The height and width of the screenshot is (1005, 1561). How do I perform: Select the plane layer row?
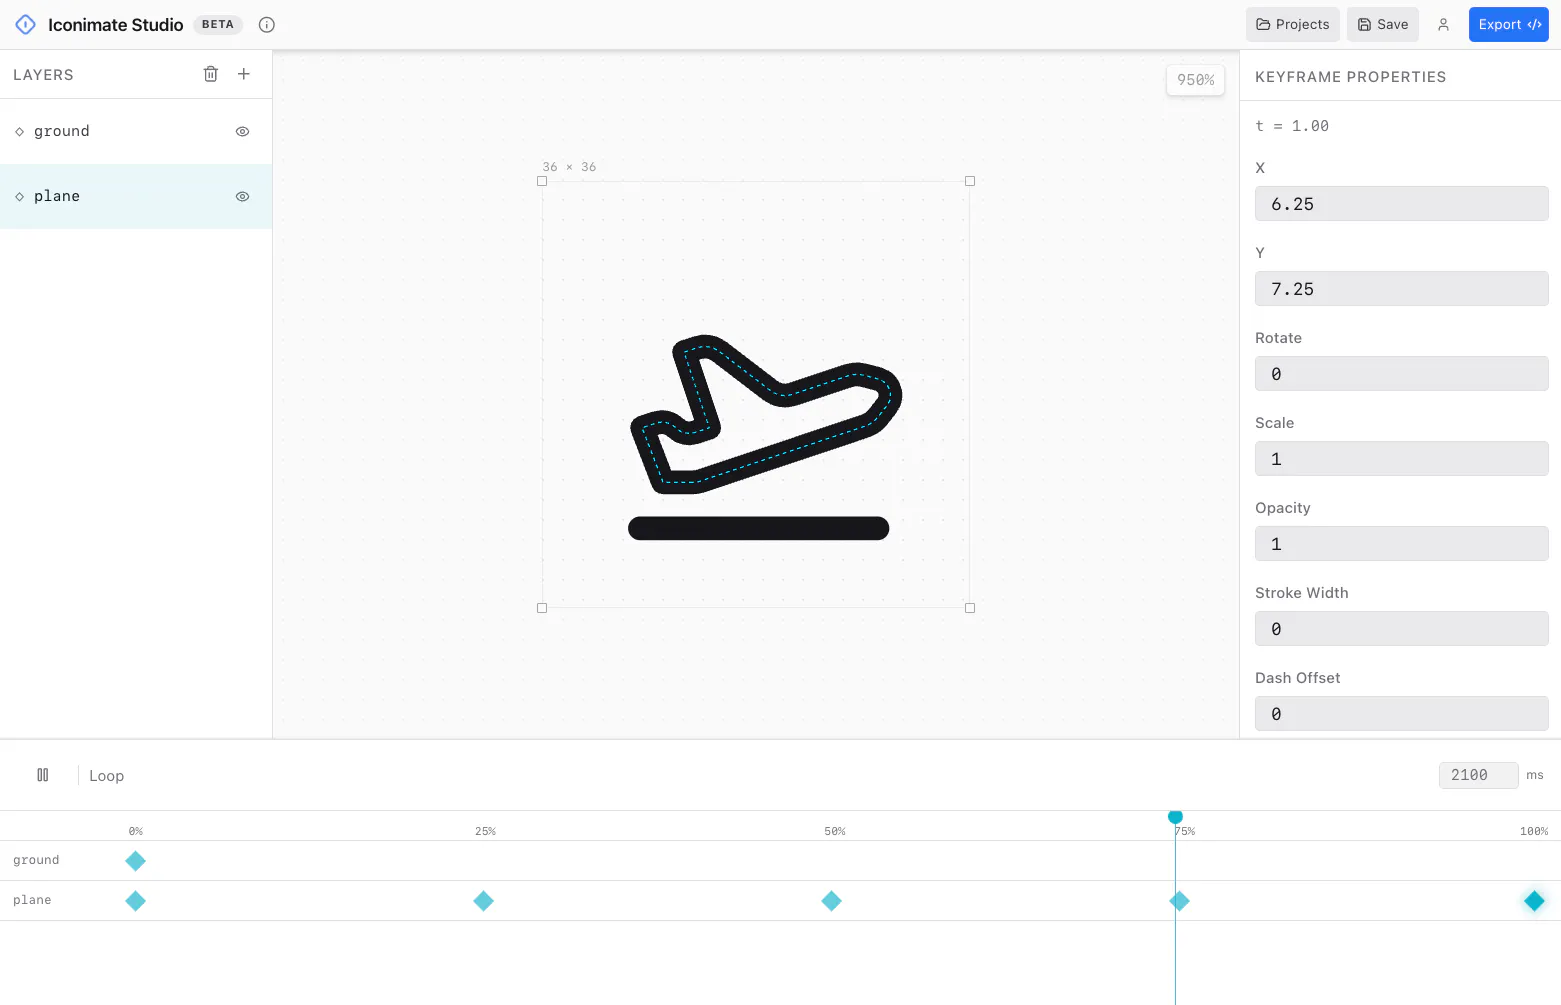point(136,197)
